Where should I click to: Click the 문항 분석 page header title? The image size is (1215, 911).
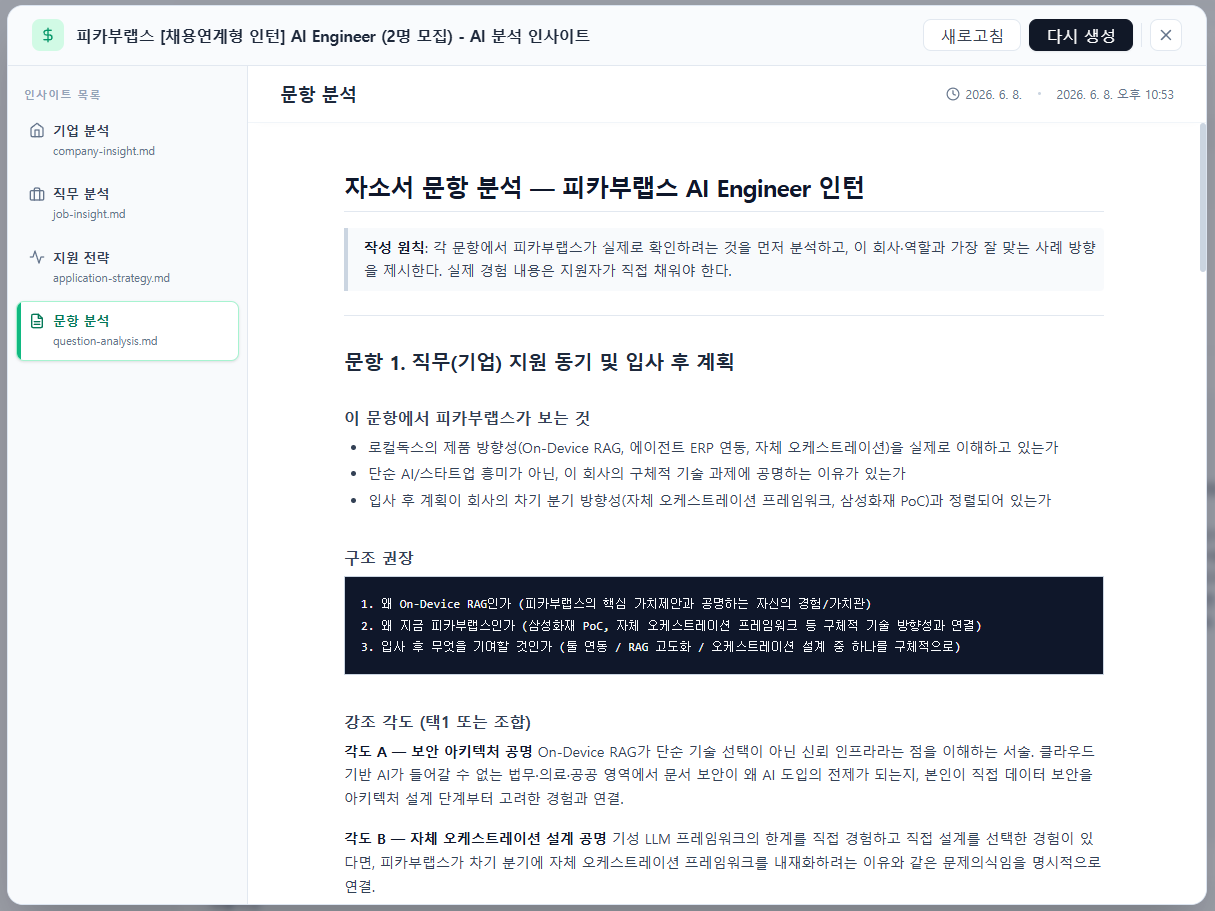[319, 95]
